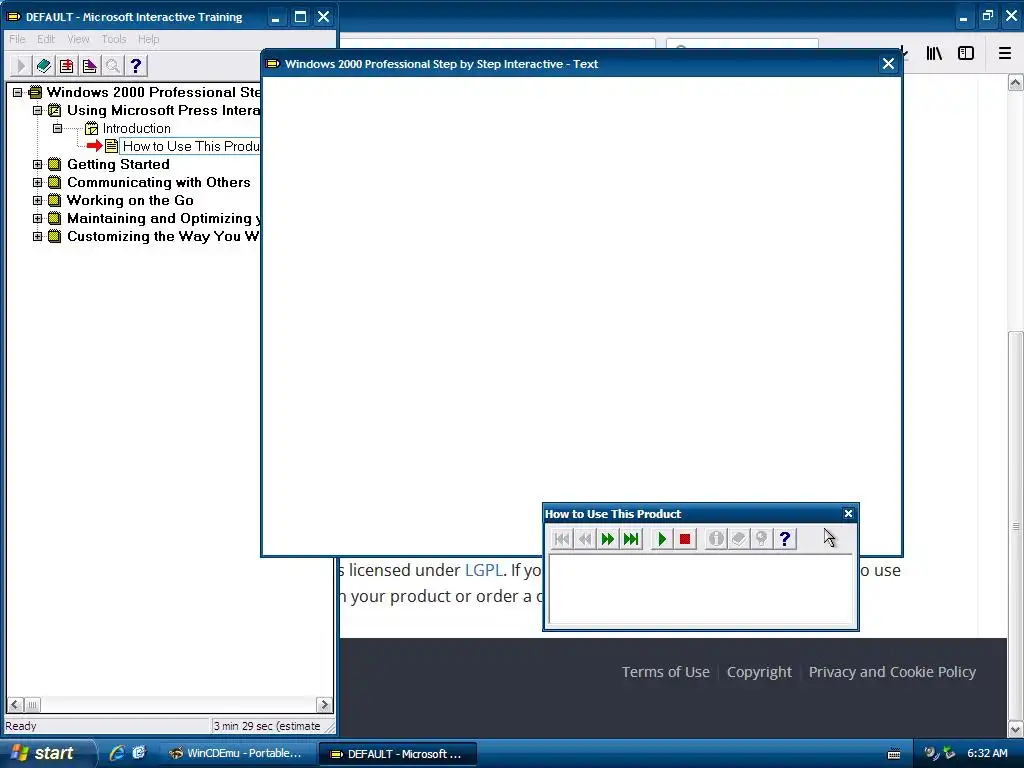Screen dimensions: 1024x768
Task: Click the magnifier search toolbar icon
Action: point(112,65)
